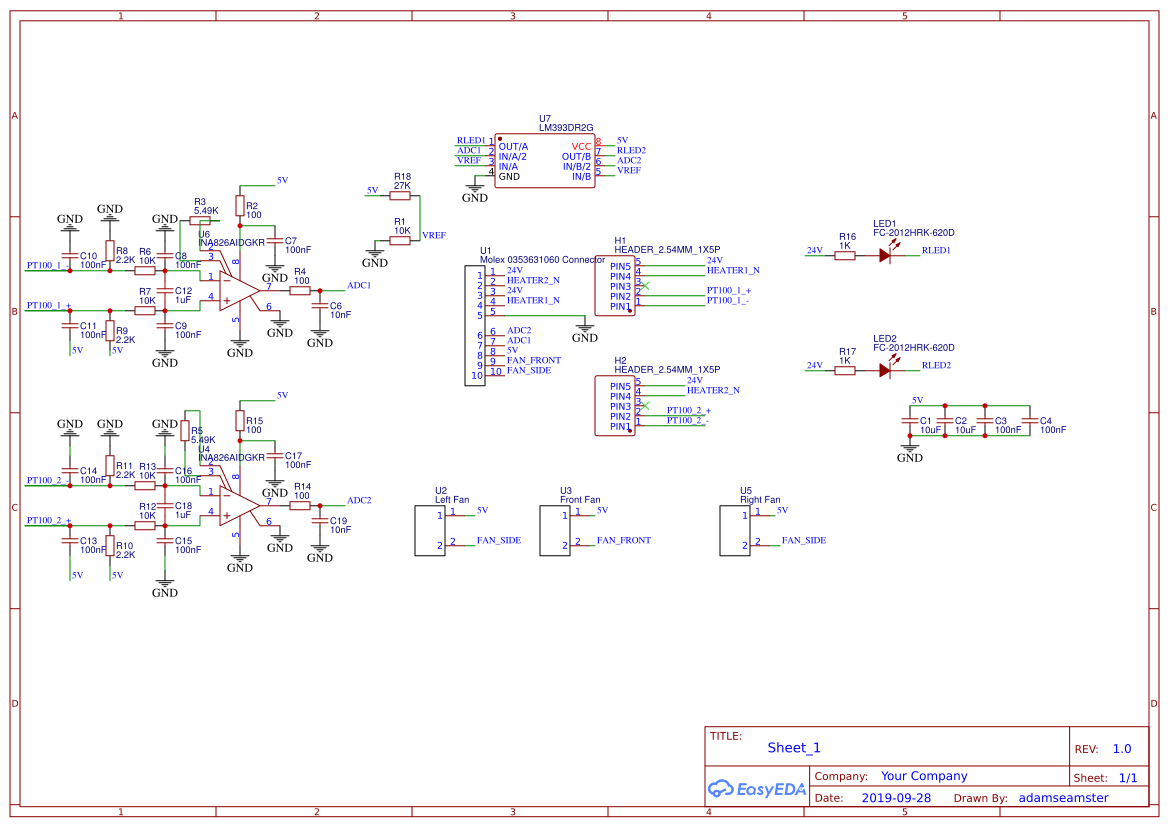Click the EasyEDA cloud logo

pyautogui.click(x=722, y=789)
